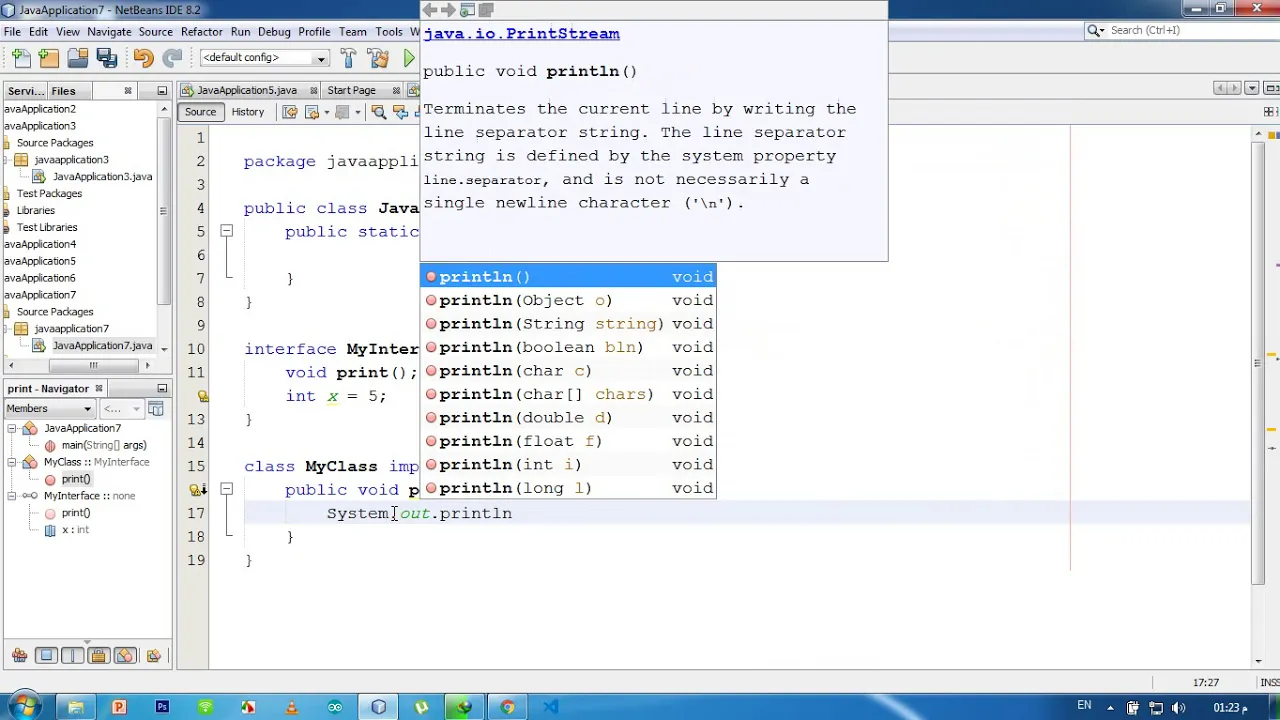Collapse MyInterface node in Navigator

point(12,496)
